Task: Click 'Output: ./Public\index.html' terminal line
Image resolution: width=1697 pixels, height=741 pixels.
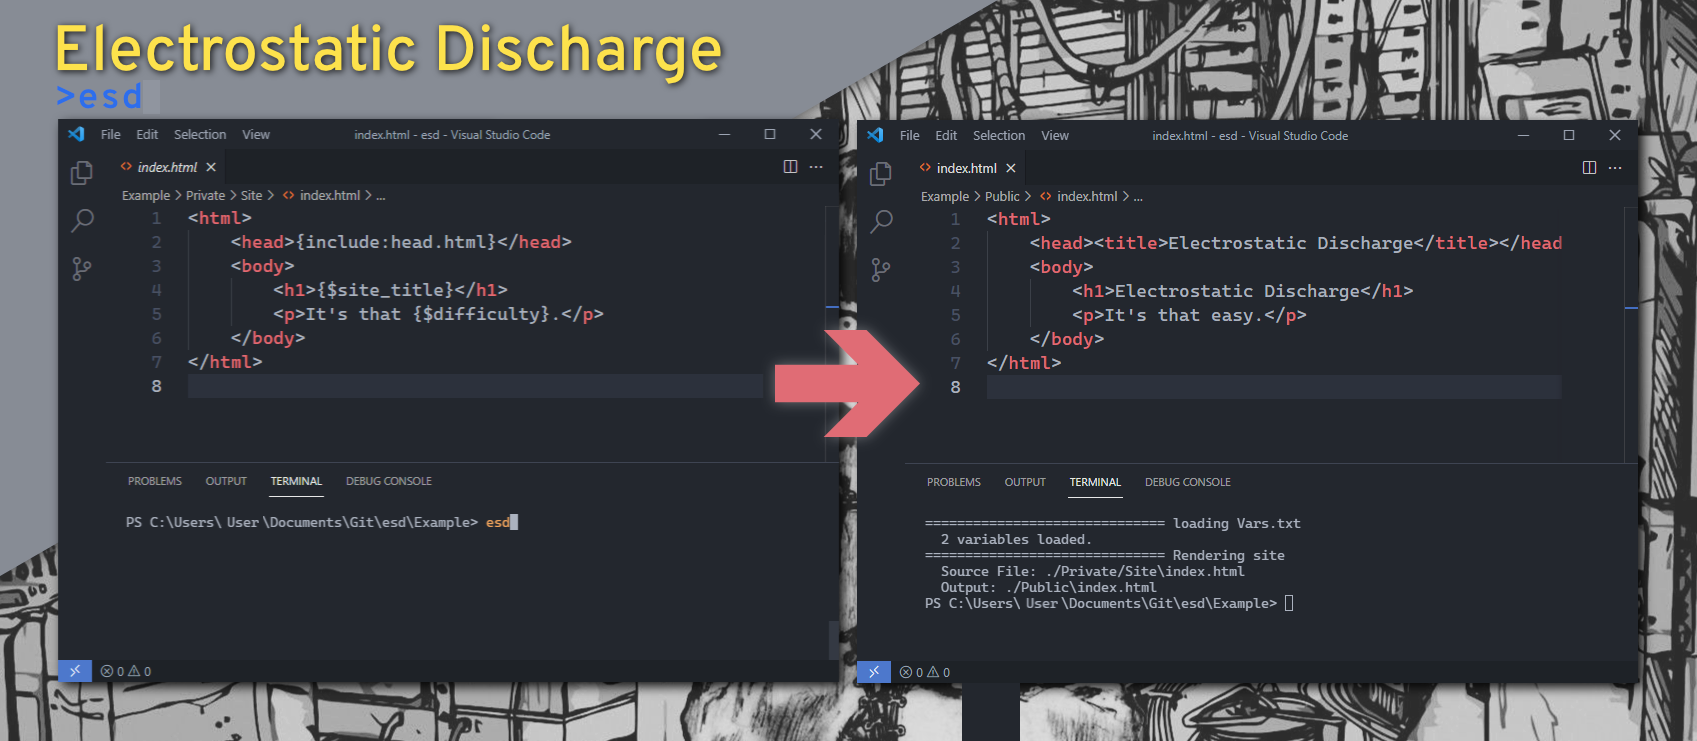Action: click(1048, 587)
